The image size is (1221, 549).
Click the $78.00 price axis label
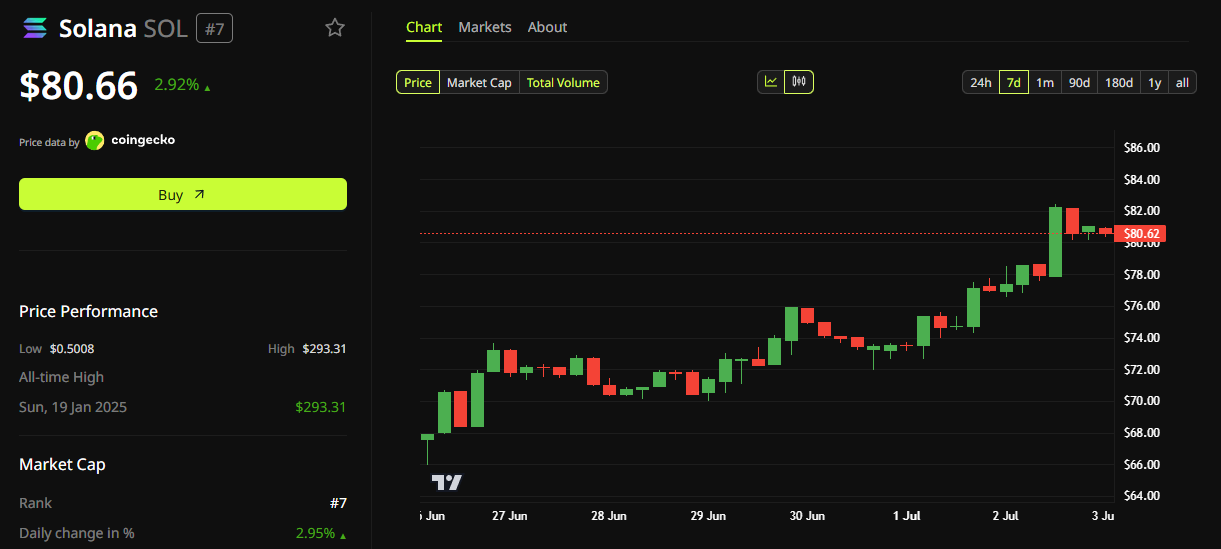coord(1142,274)
